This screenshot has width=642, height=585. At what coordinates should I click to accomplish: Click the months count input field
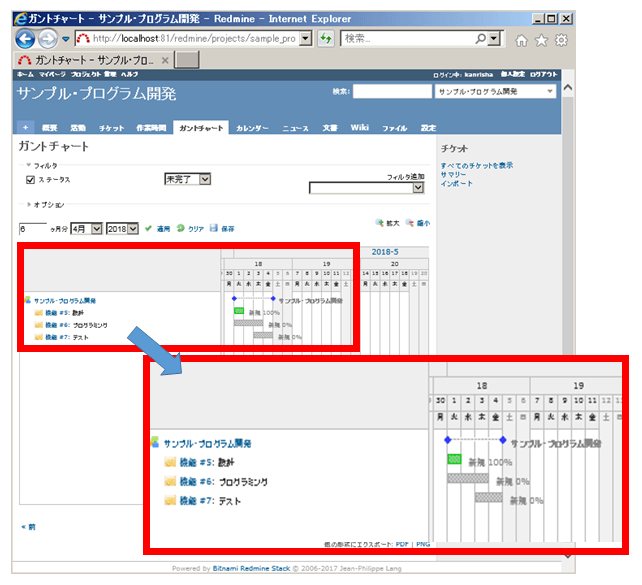(x=33, y=228)
